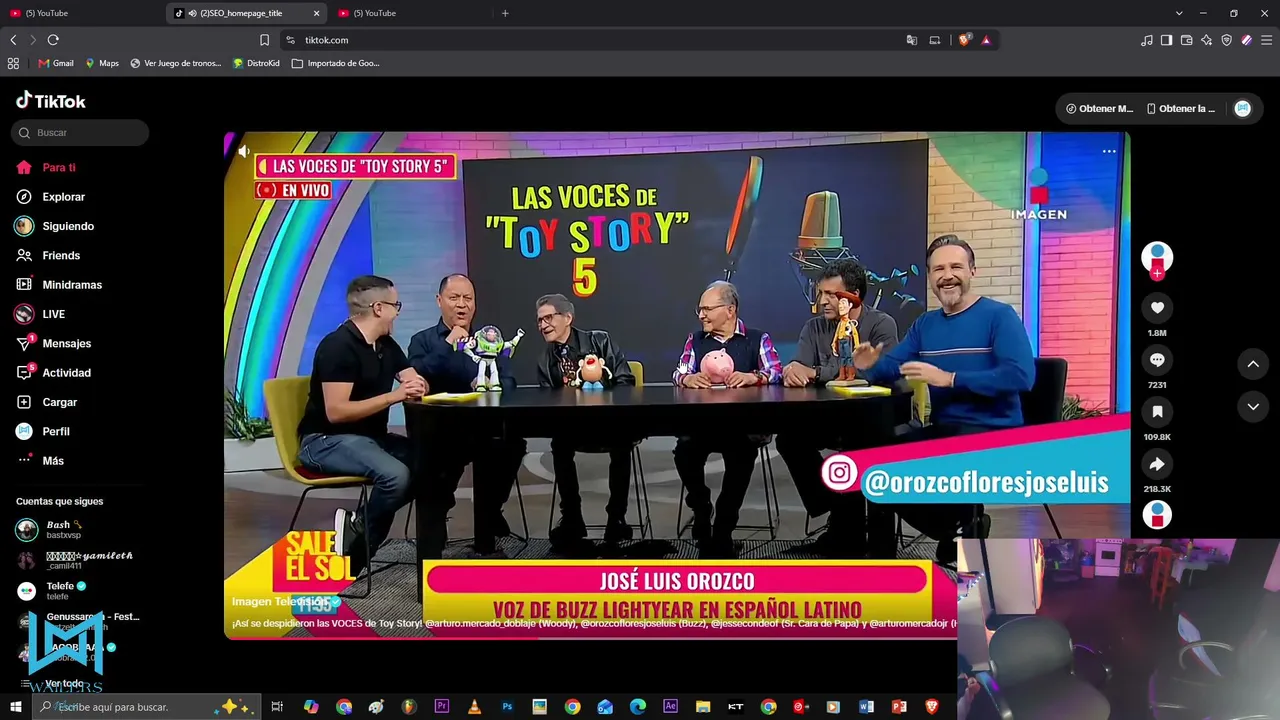Screen dimensions: 1280x720
Task: Open the DistroKid bookmark
Action: point(256,63)
